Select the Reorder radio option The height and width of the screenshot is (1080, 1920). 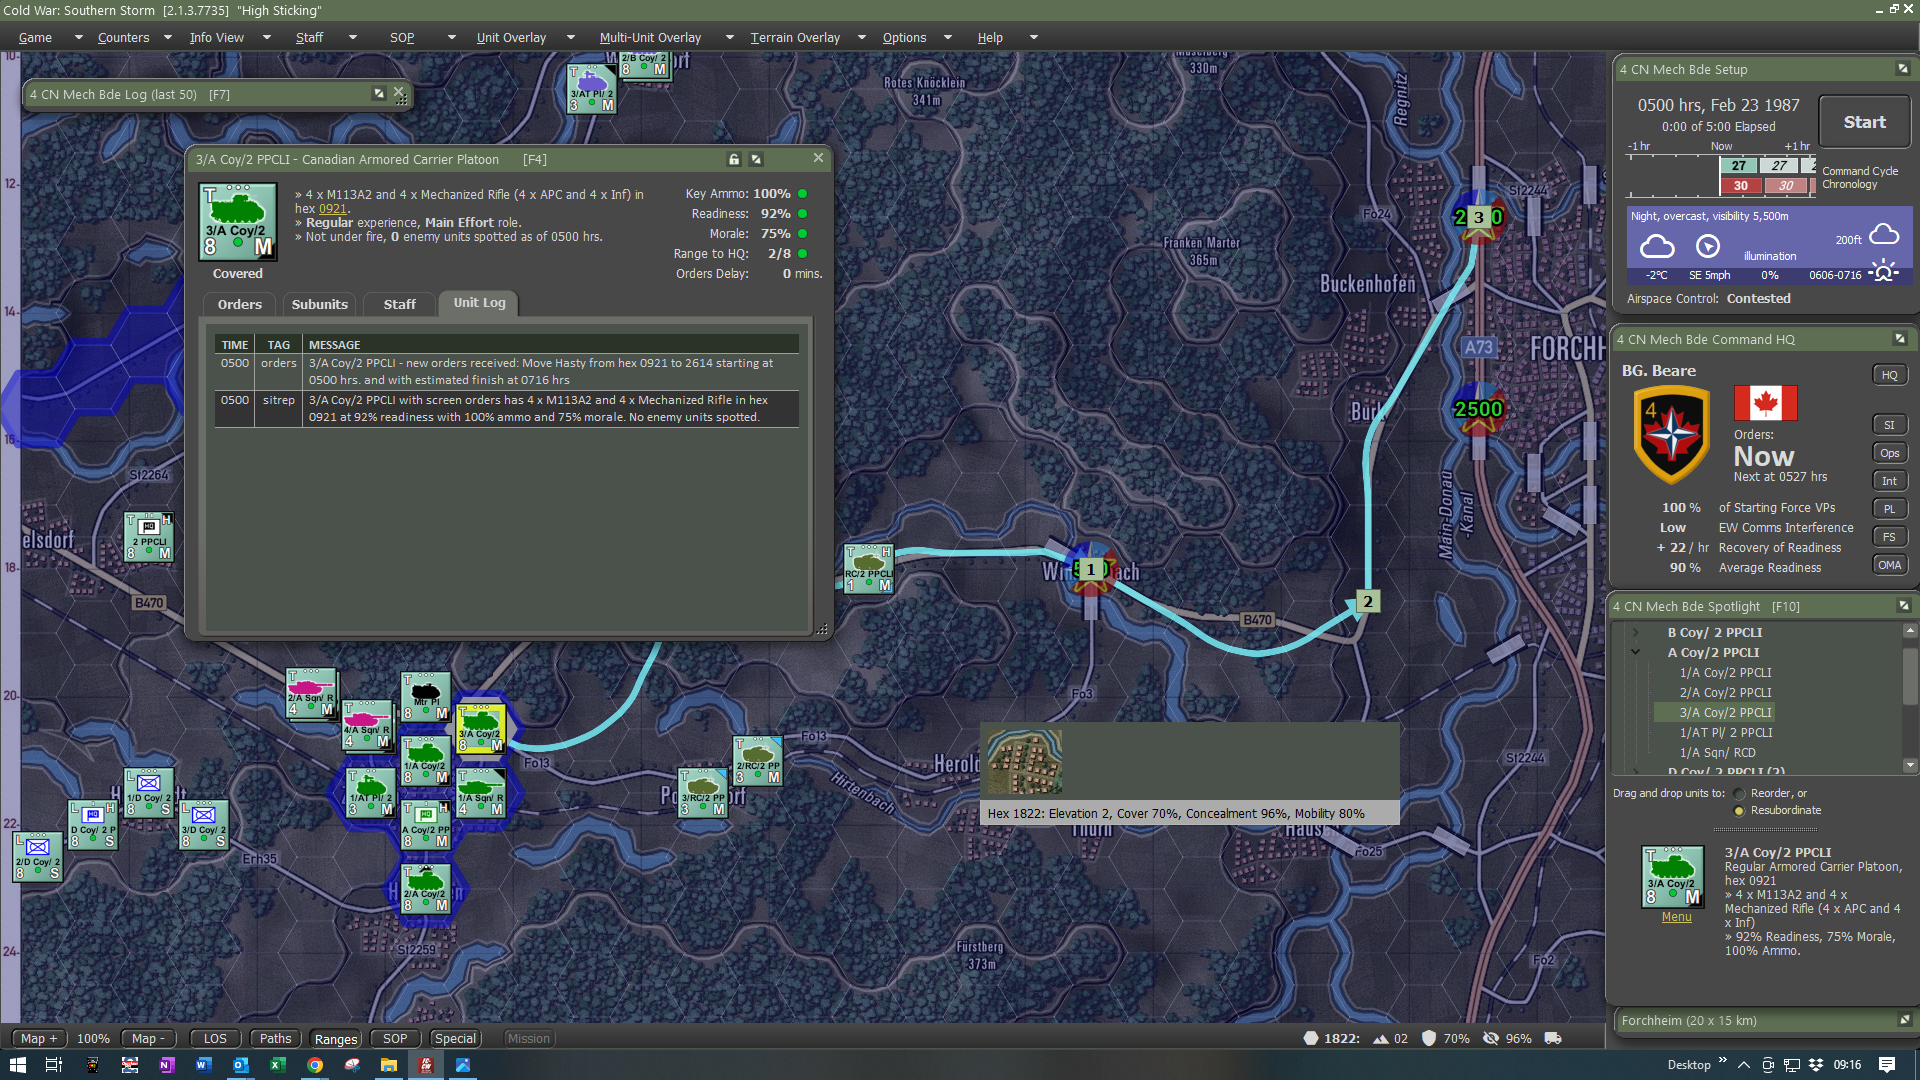tap(1739, 794)
